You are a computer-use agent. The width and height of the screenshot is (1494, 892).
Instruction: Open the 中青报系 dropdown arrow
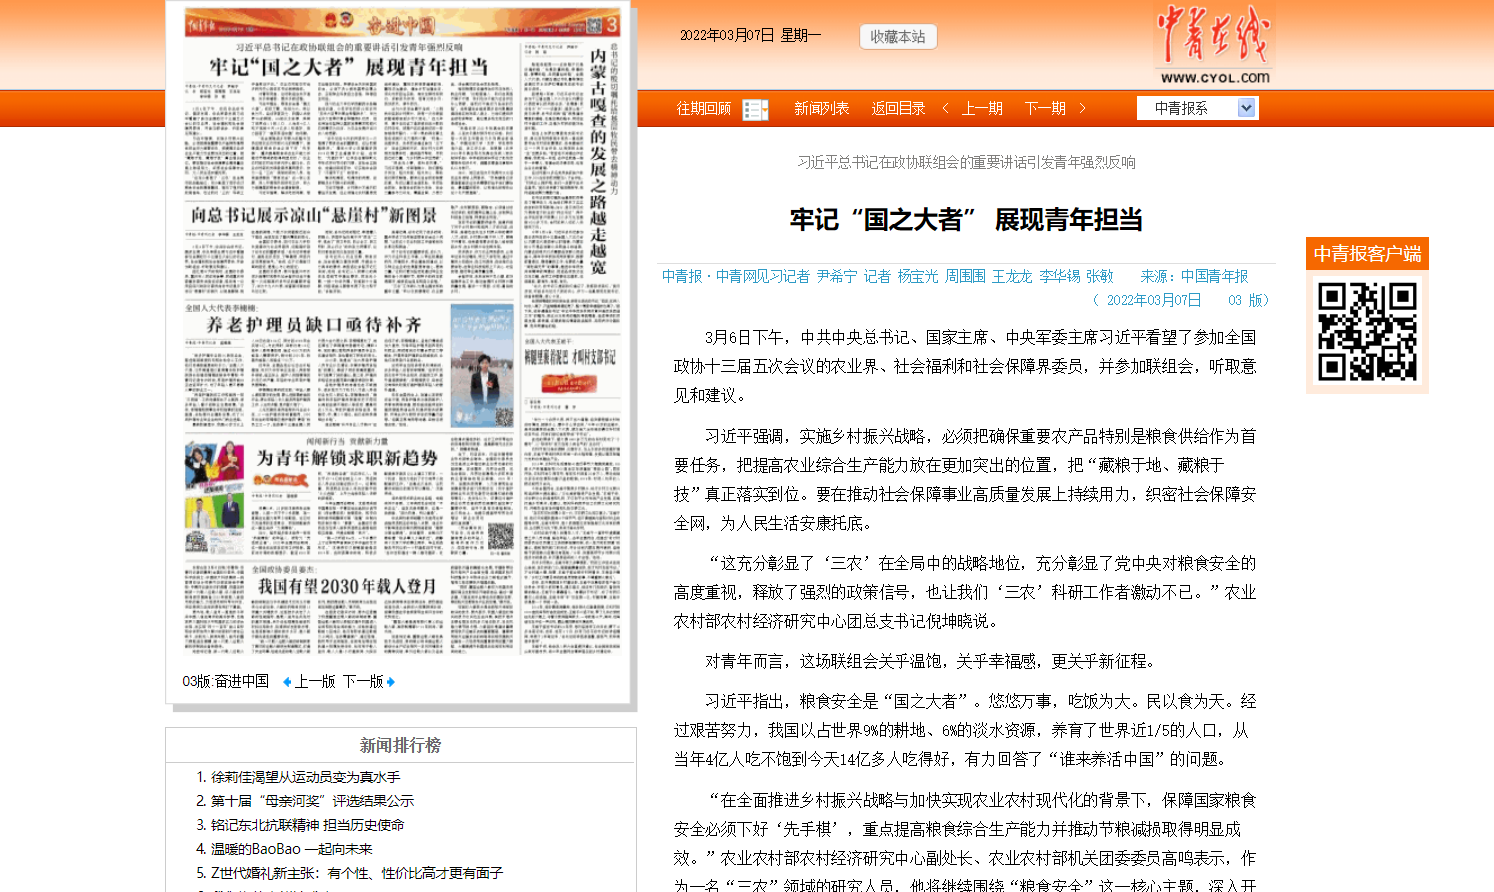point(1246,108)
